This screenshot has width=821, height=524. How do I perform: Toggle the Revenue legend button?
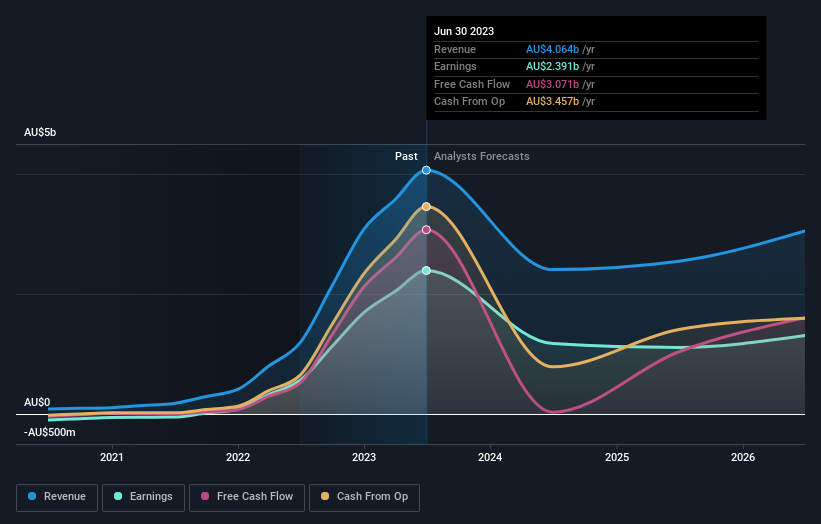(57, 497)
